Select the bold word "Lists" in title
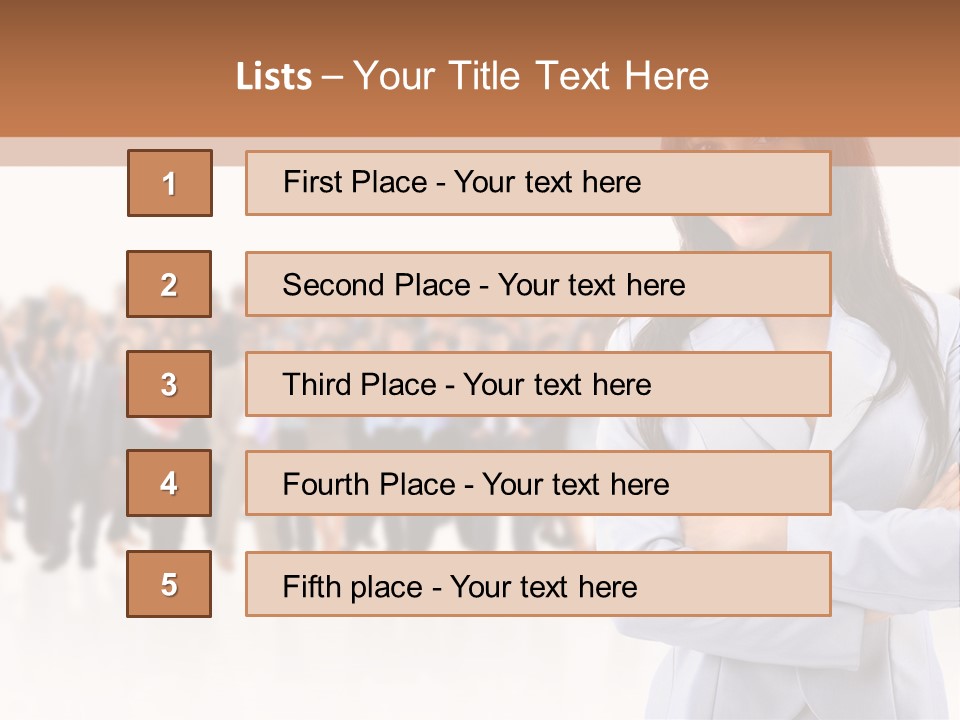960x720 pixels. coord(273,77)
